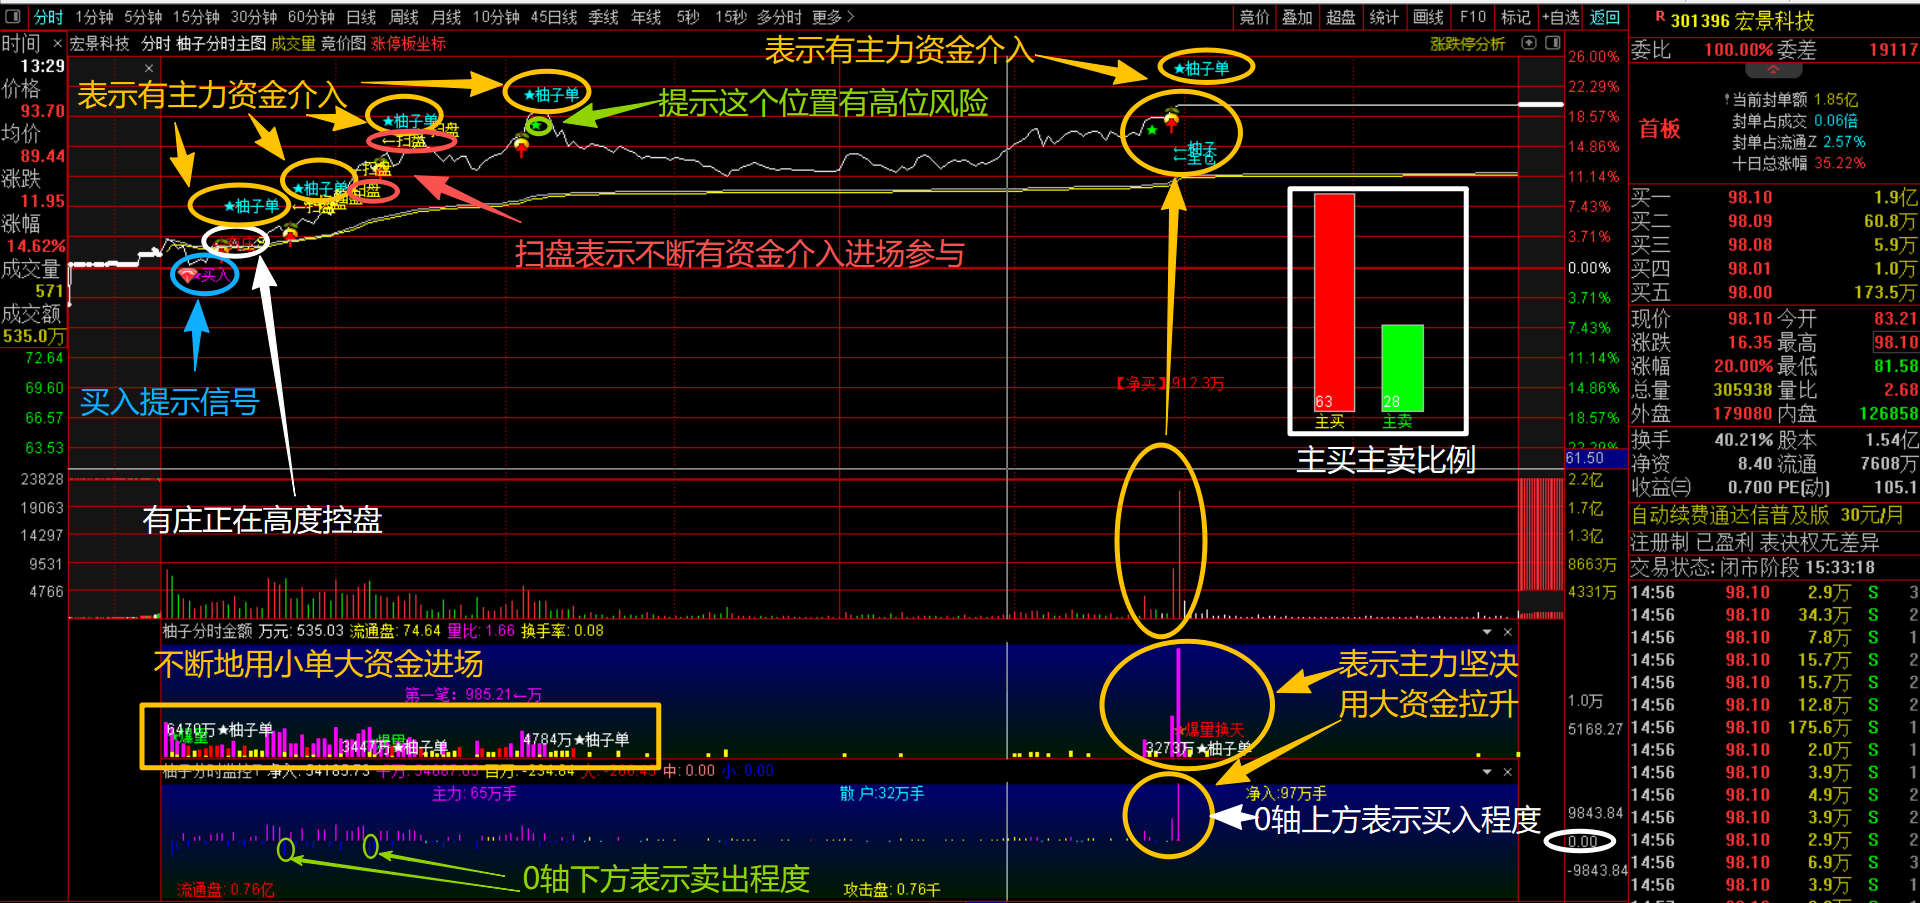Switch to the 15秒 tick period

point(731,17)
